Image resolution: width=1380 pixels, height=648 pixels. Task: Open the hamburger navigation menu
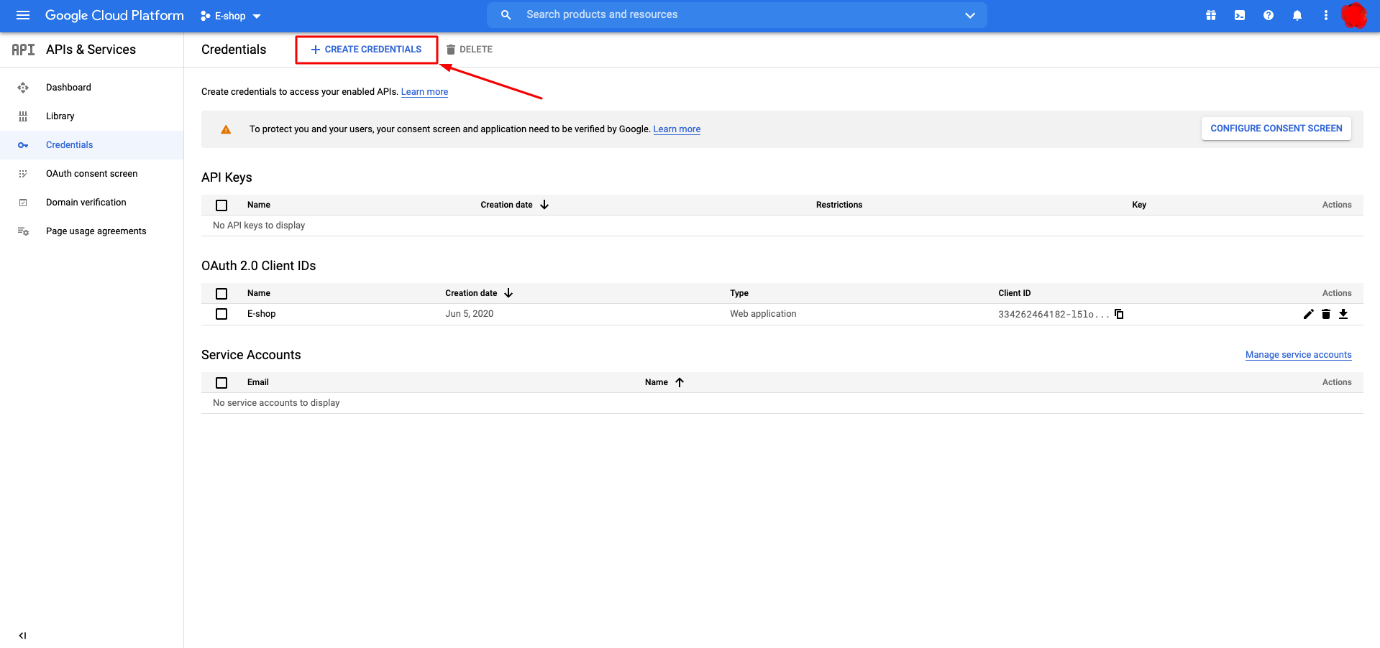coord(23,15)
